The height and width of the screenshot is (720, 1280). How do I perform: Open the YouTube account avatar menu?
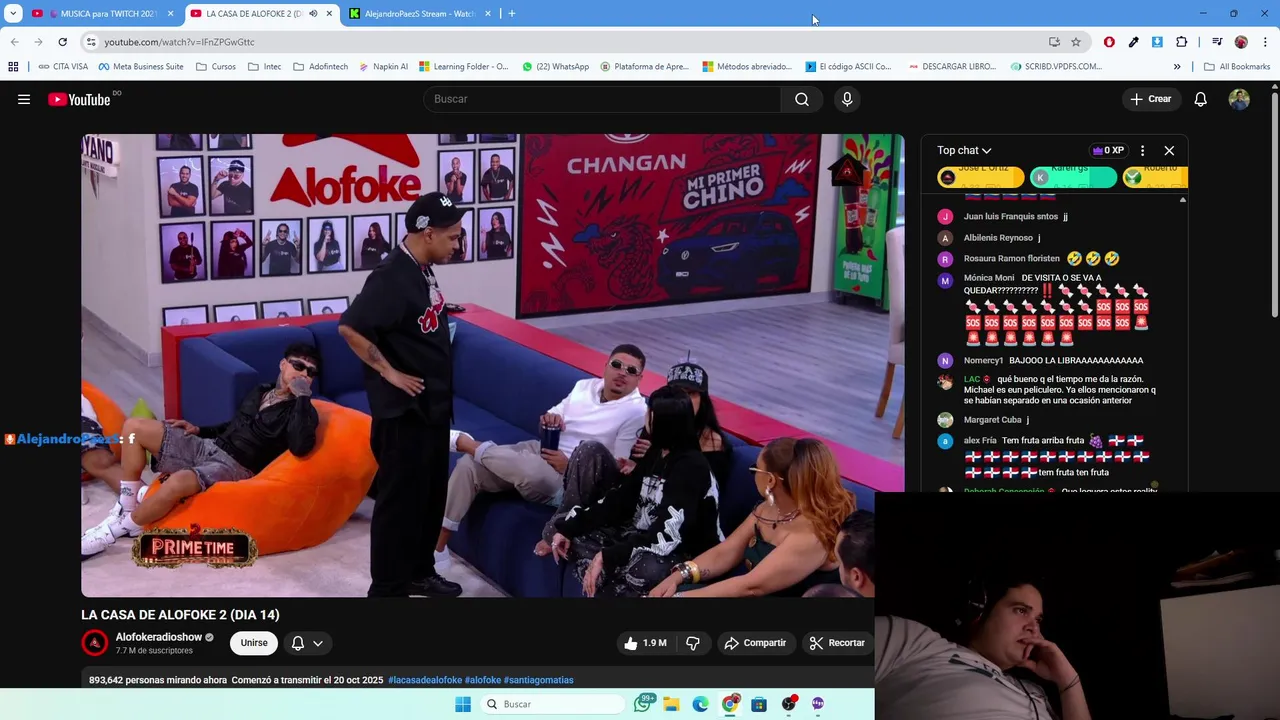1239,99
